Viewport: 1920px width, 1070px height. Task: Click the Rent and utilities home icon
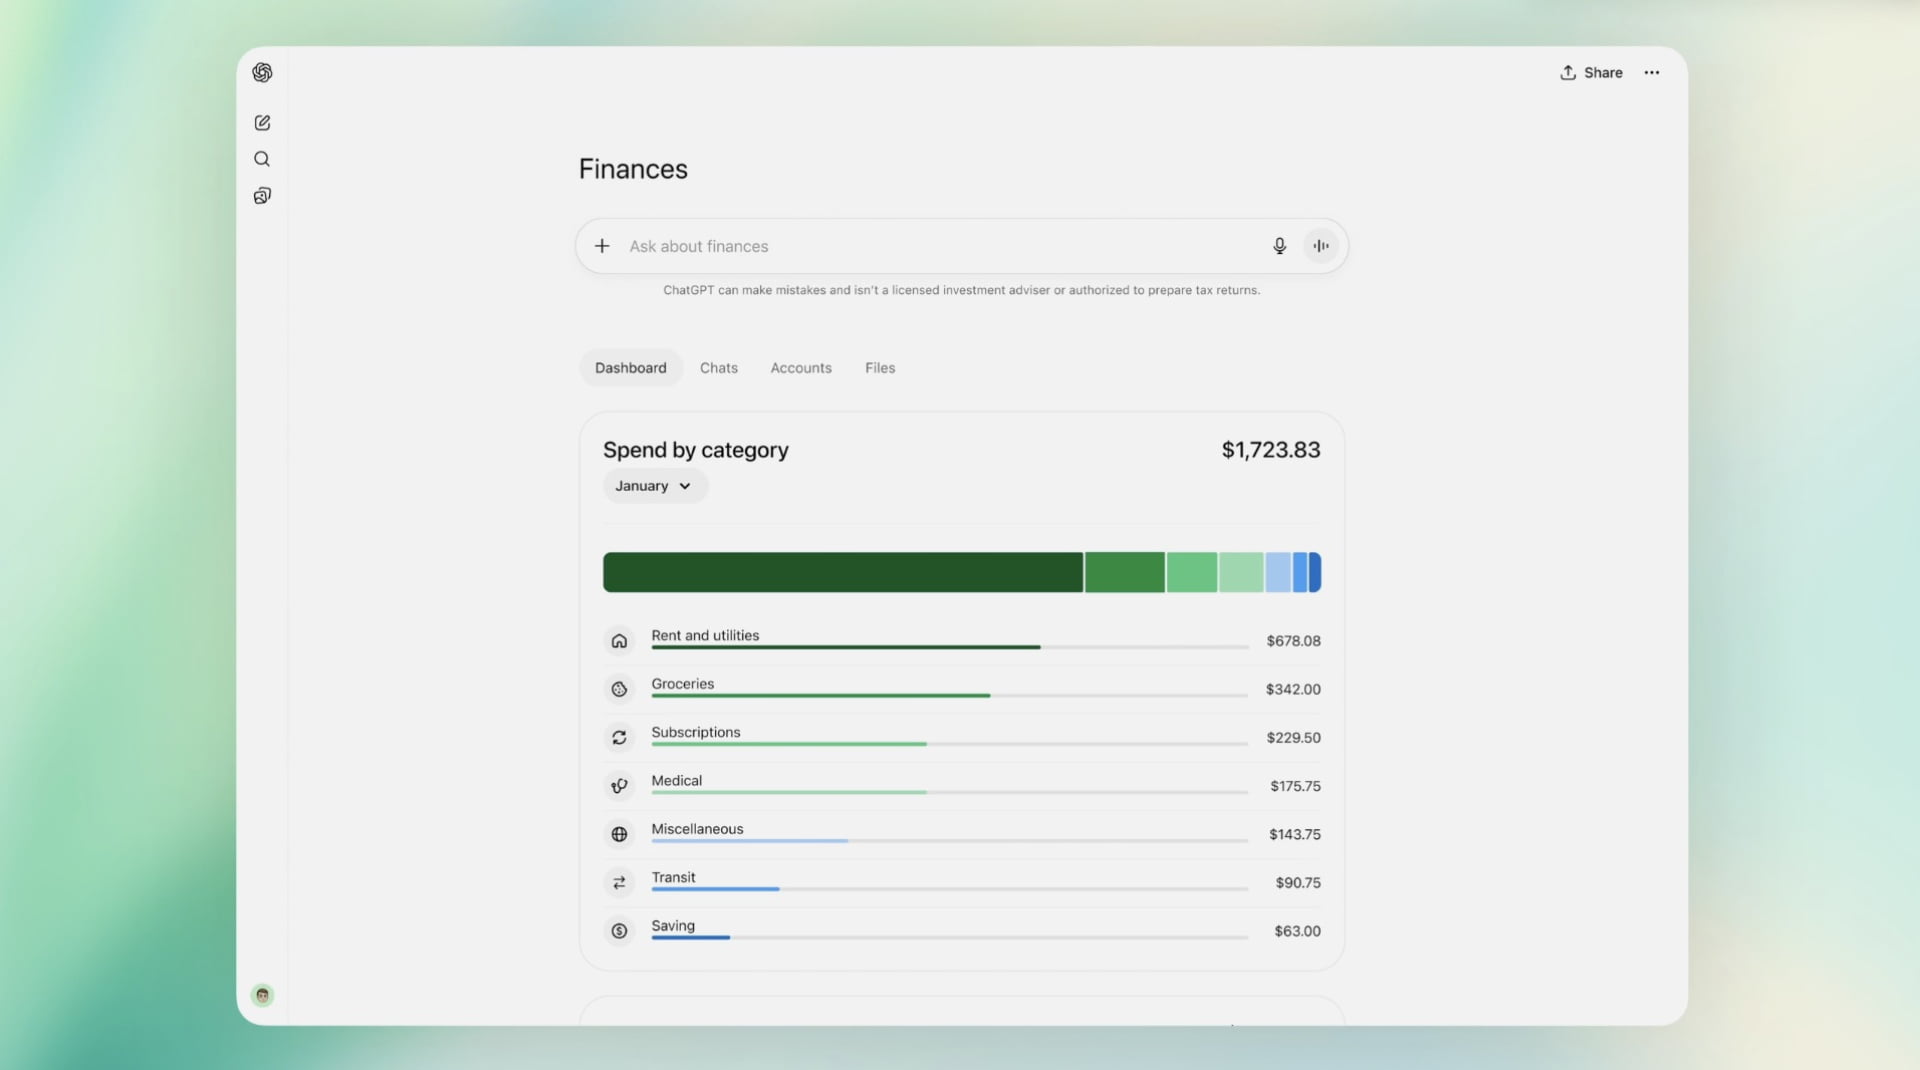pyautogui.click(x=619, y=641)
